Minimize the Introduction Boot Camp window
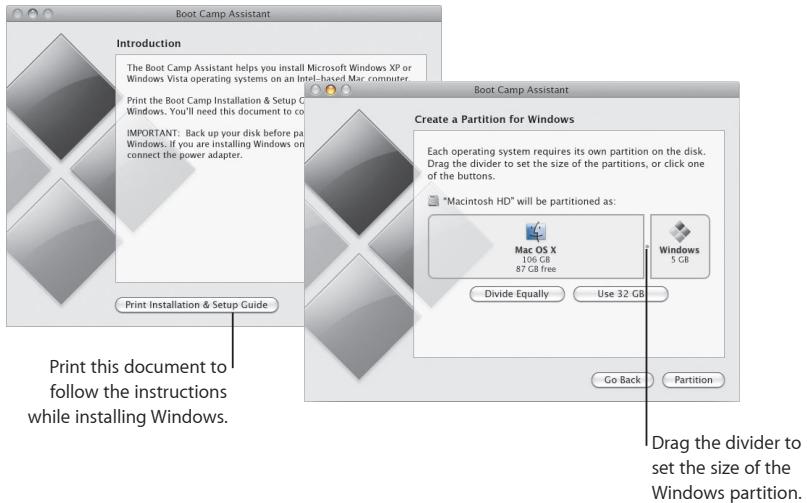807x503 pixels. coord(32,14)
